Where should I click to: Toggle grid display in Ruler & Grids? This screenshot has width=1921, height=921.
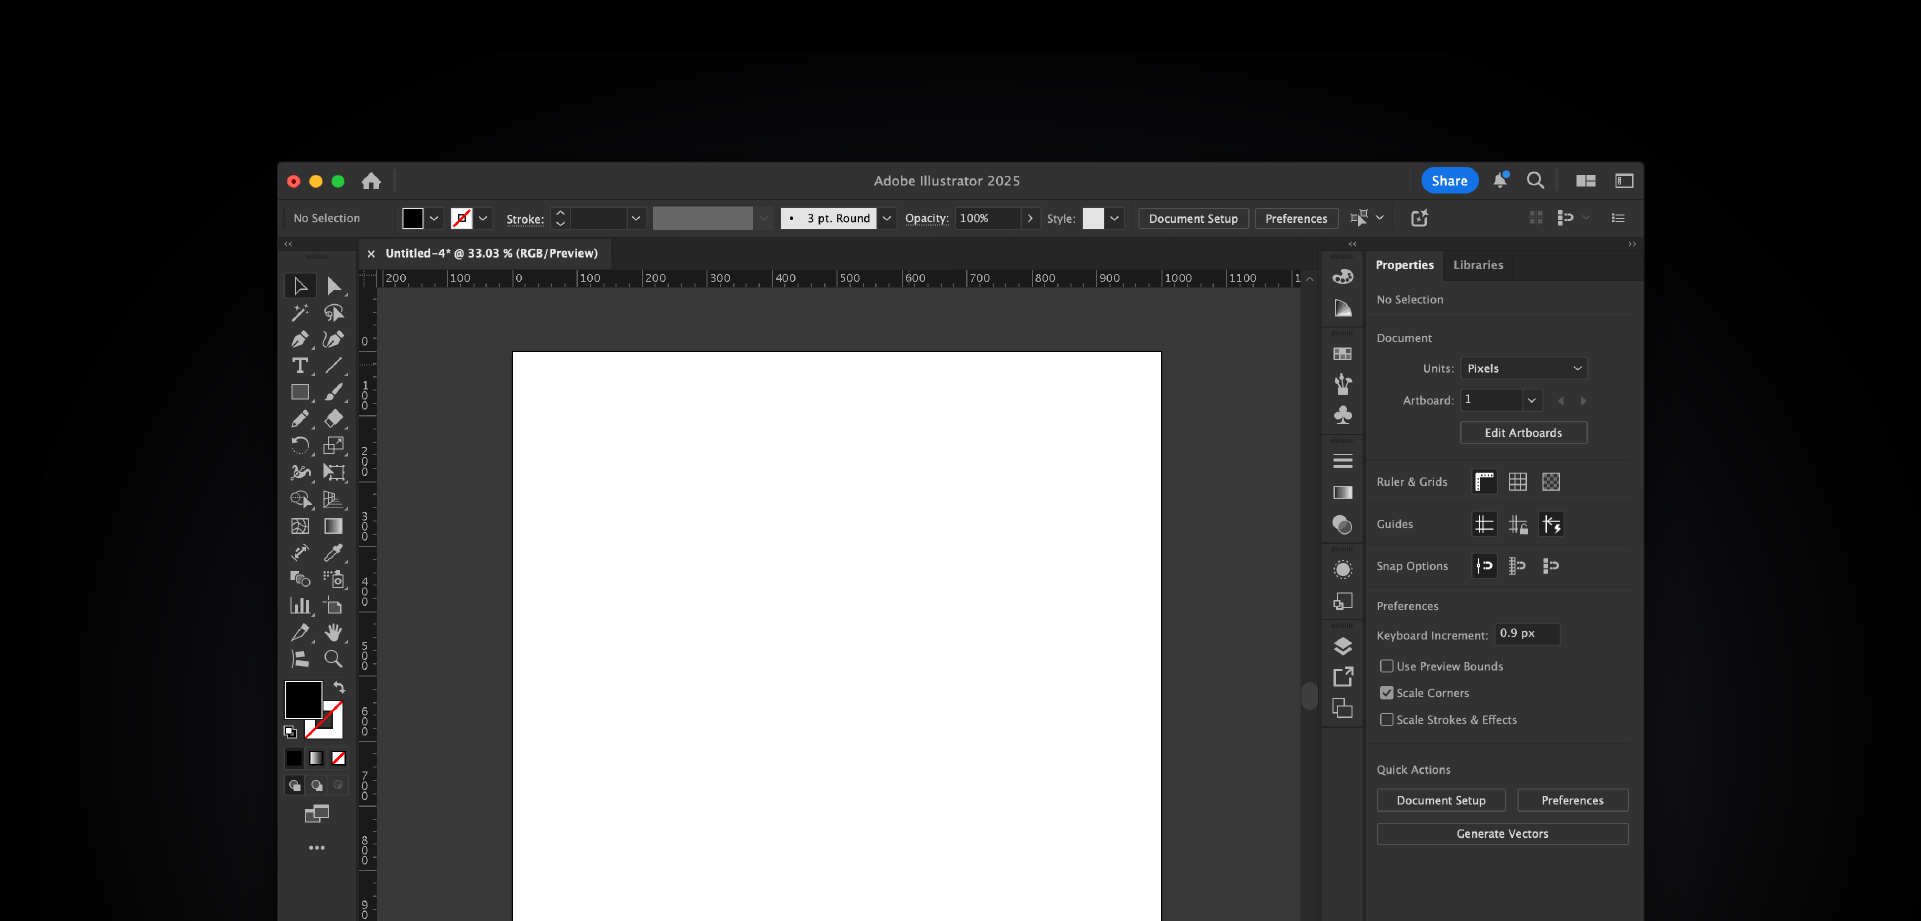(1518, 482)
